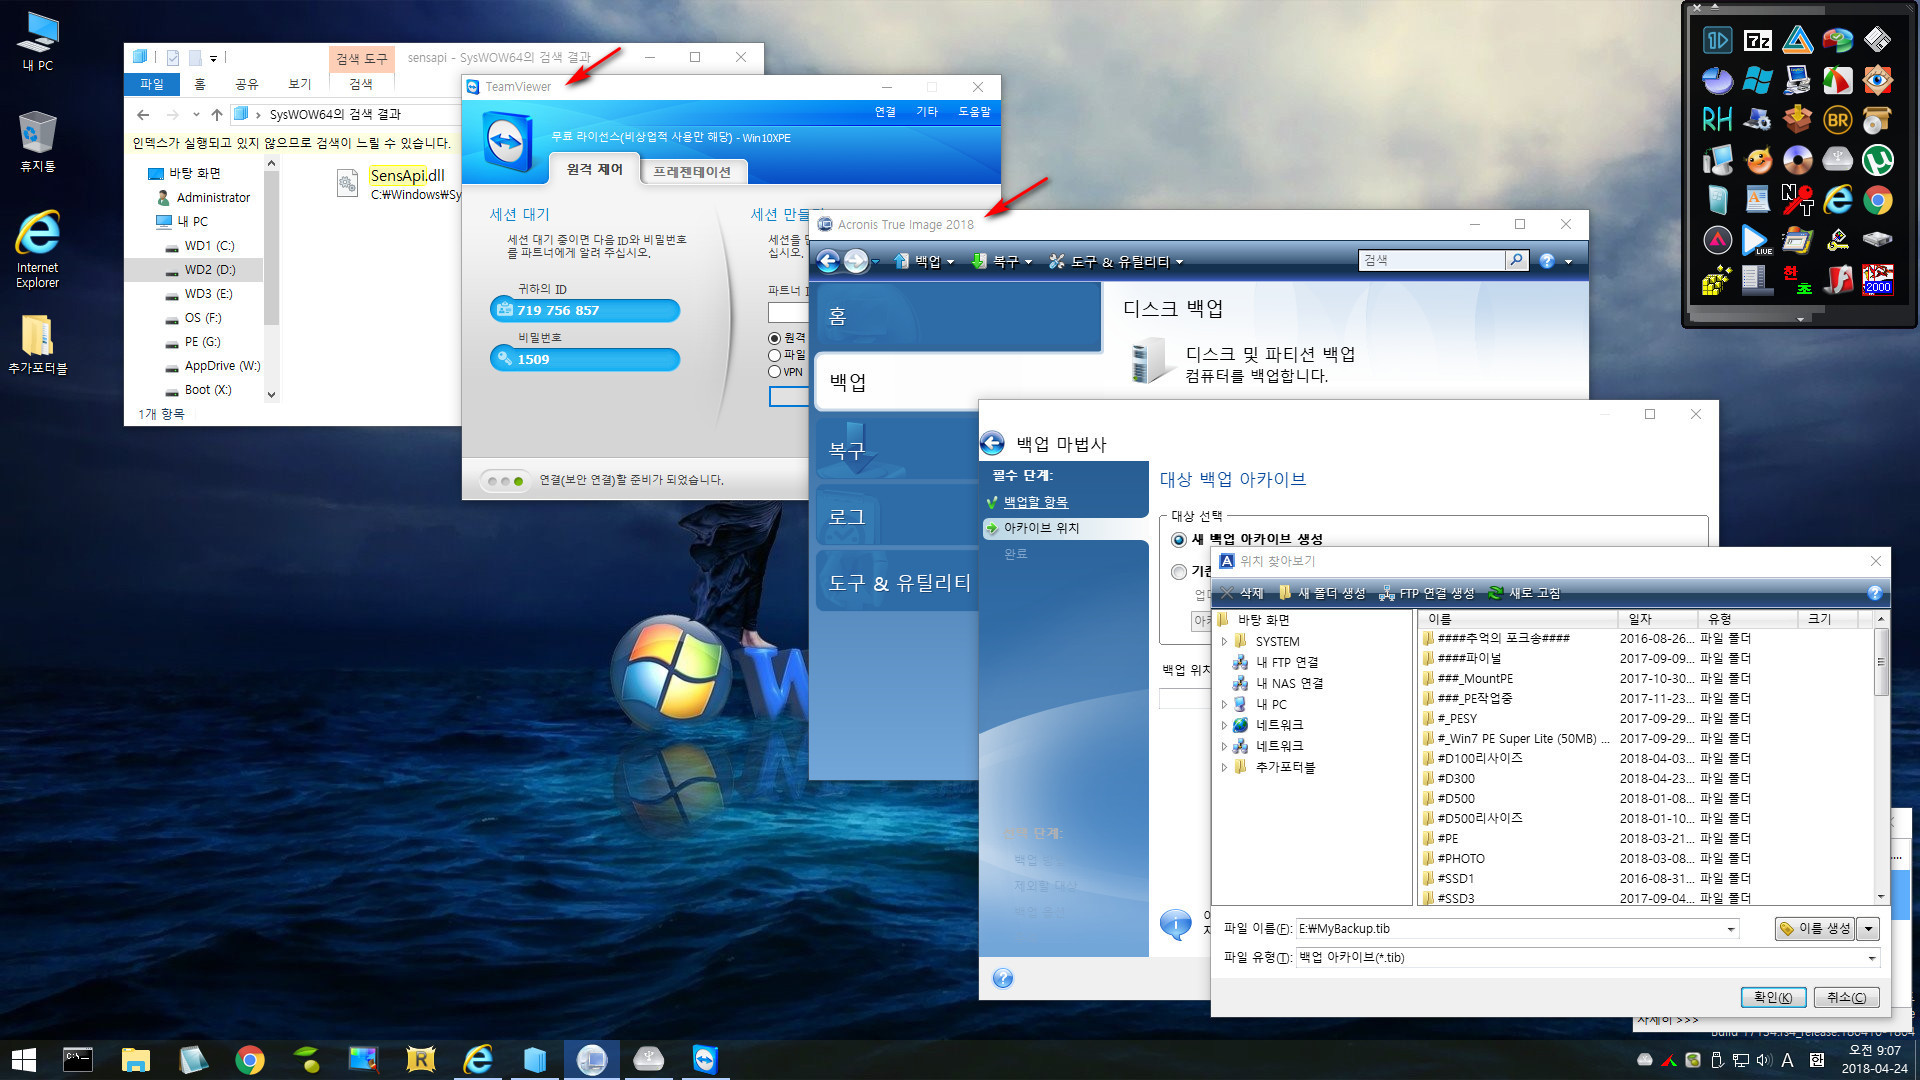Open the uTorrent icon in the launcher panel
The width and height of the screenshot is (1920, 1080).
1877,160
